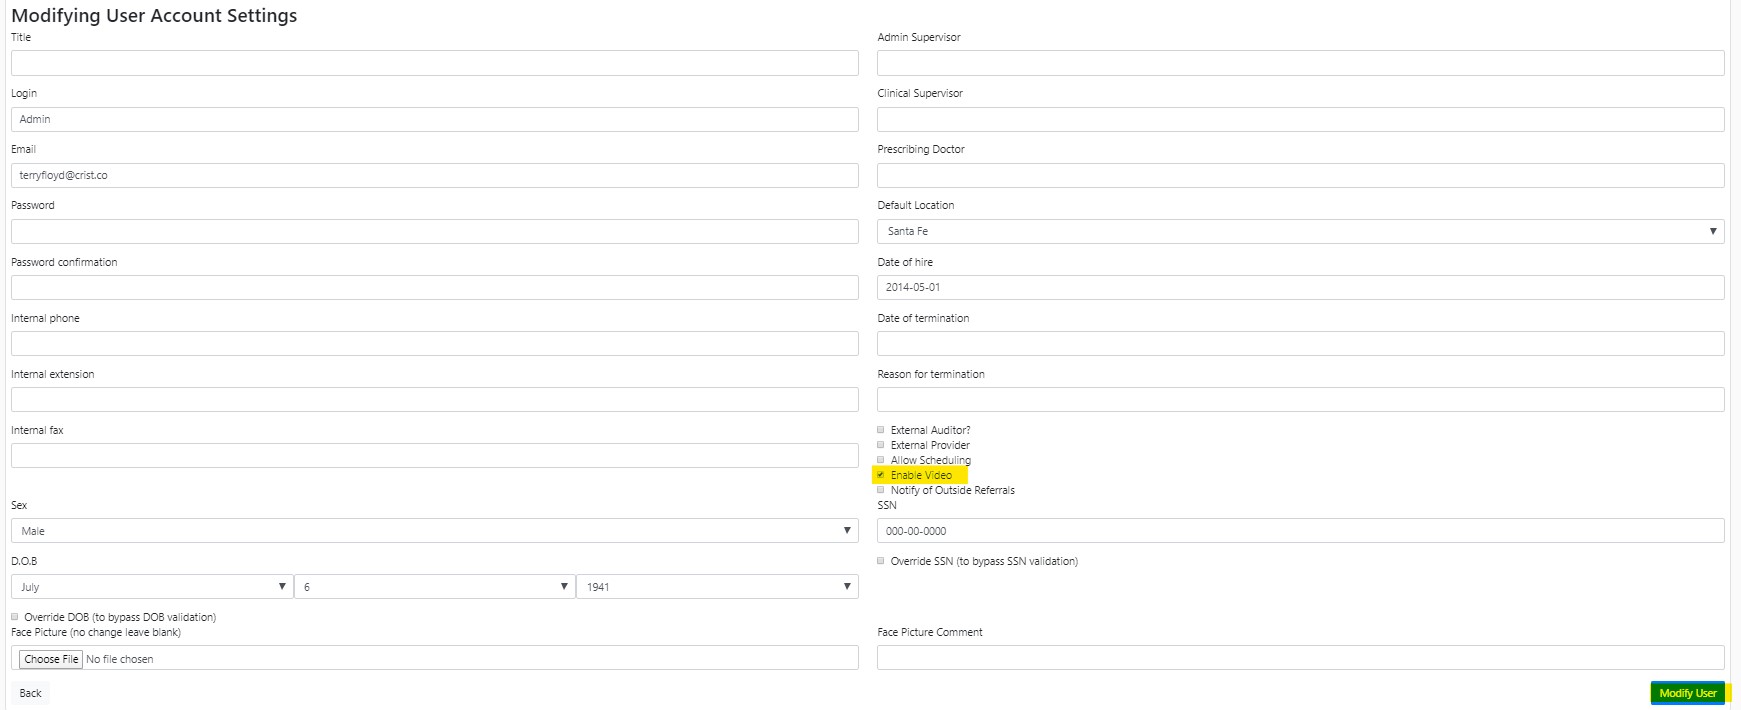Click the Password input field
Screen dimensions: 1741x710
[x=434, y=231]
